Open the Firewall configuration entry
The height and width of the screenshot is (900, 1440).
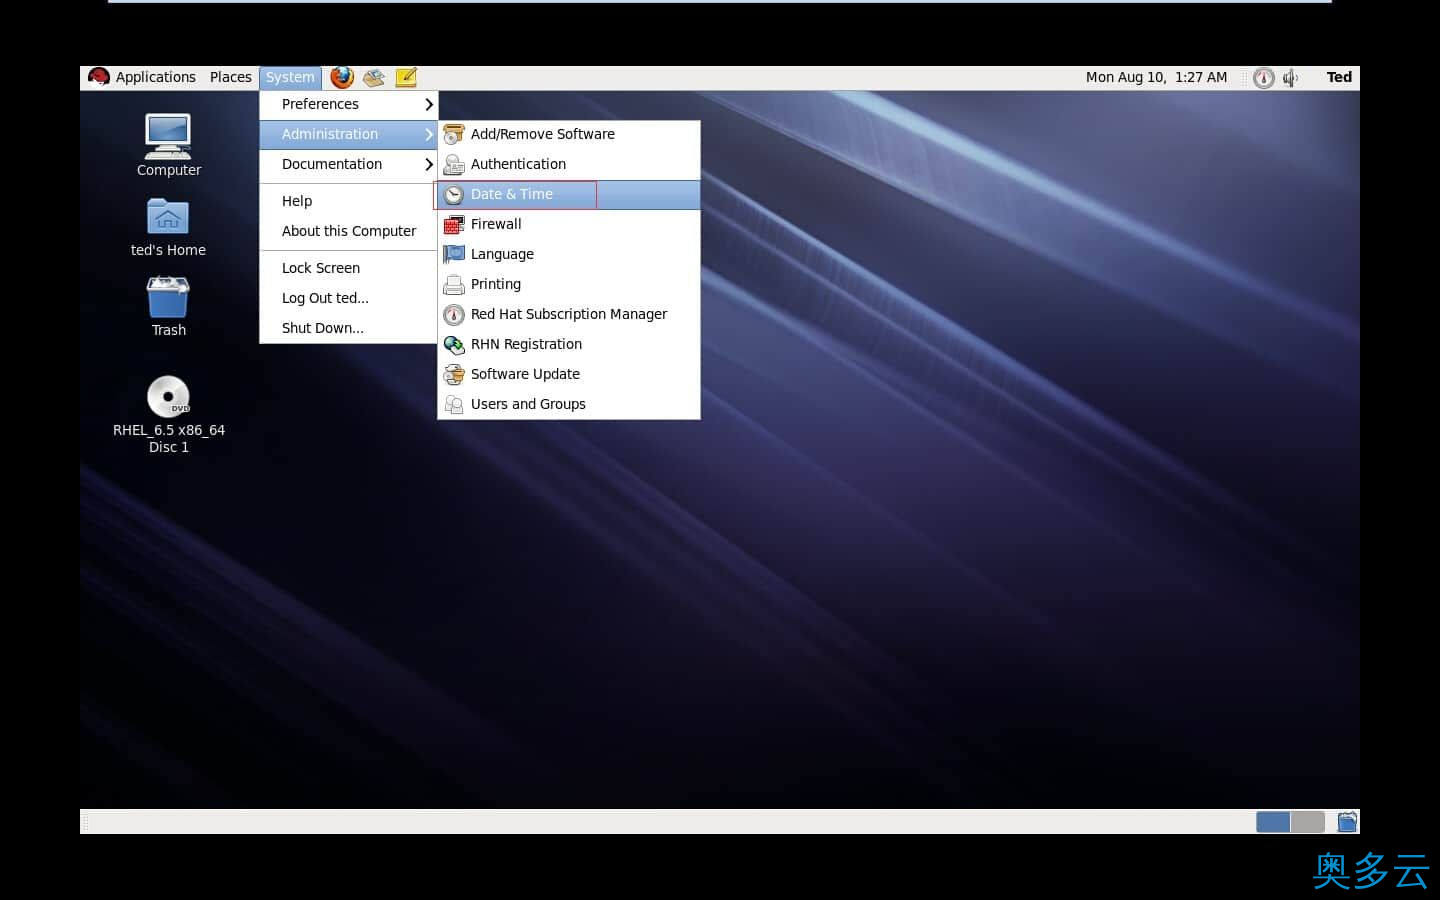[496, 224]
